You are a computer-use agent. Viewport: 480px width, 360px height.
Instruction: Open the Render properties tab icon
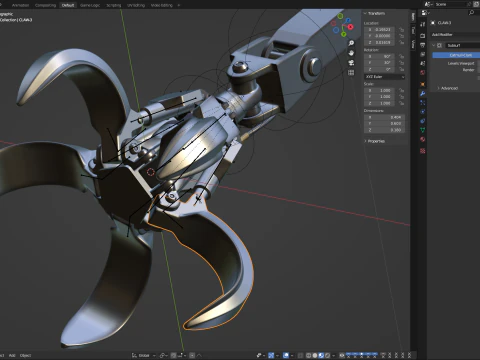423,35
